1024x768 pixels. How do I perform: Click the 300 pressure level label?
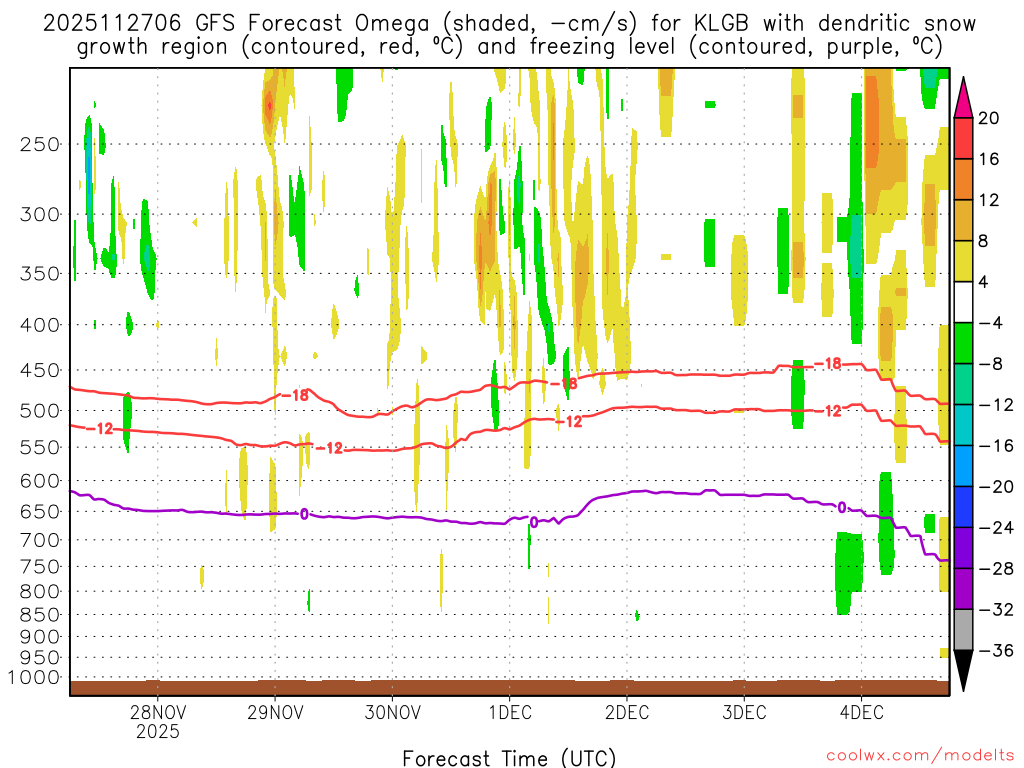tap(40, 214)
